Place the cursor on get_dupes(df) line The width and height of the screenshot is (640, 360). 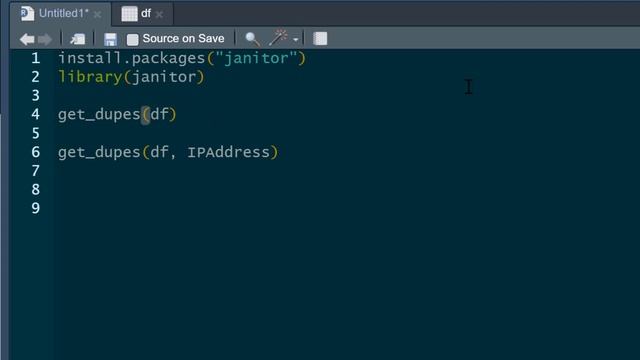pos(117,114)
